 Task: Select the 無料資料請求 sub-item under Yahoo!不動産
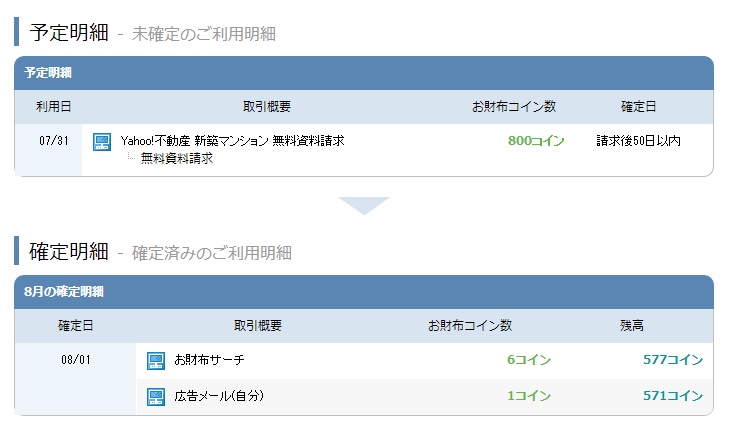click(176, 158)
